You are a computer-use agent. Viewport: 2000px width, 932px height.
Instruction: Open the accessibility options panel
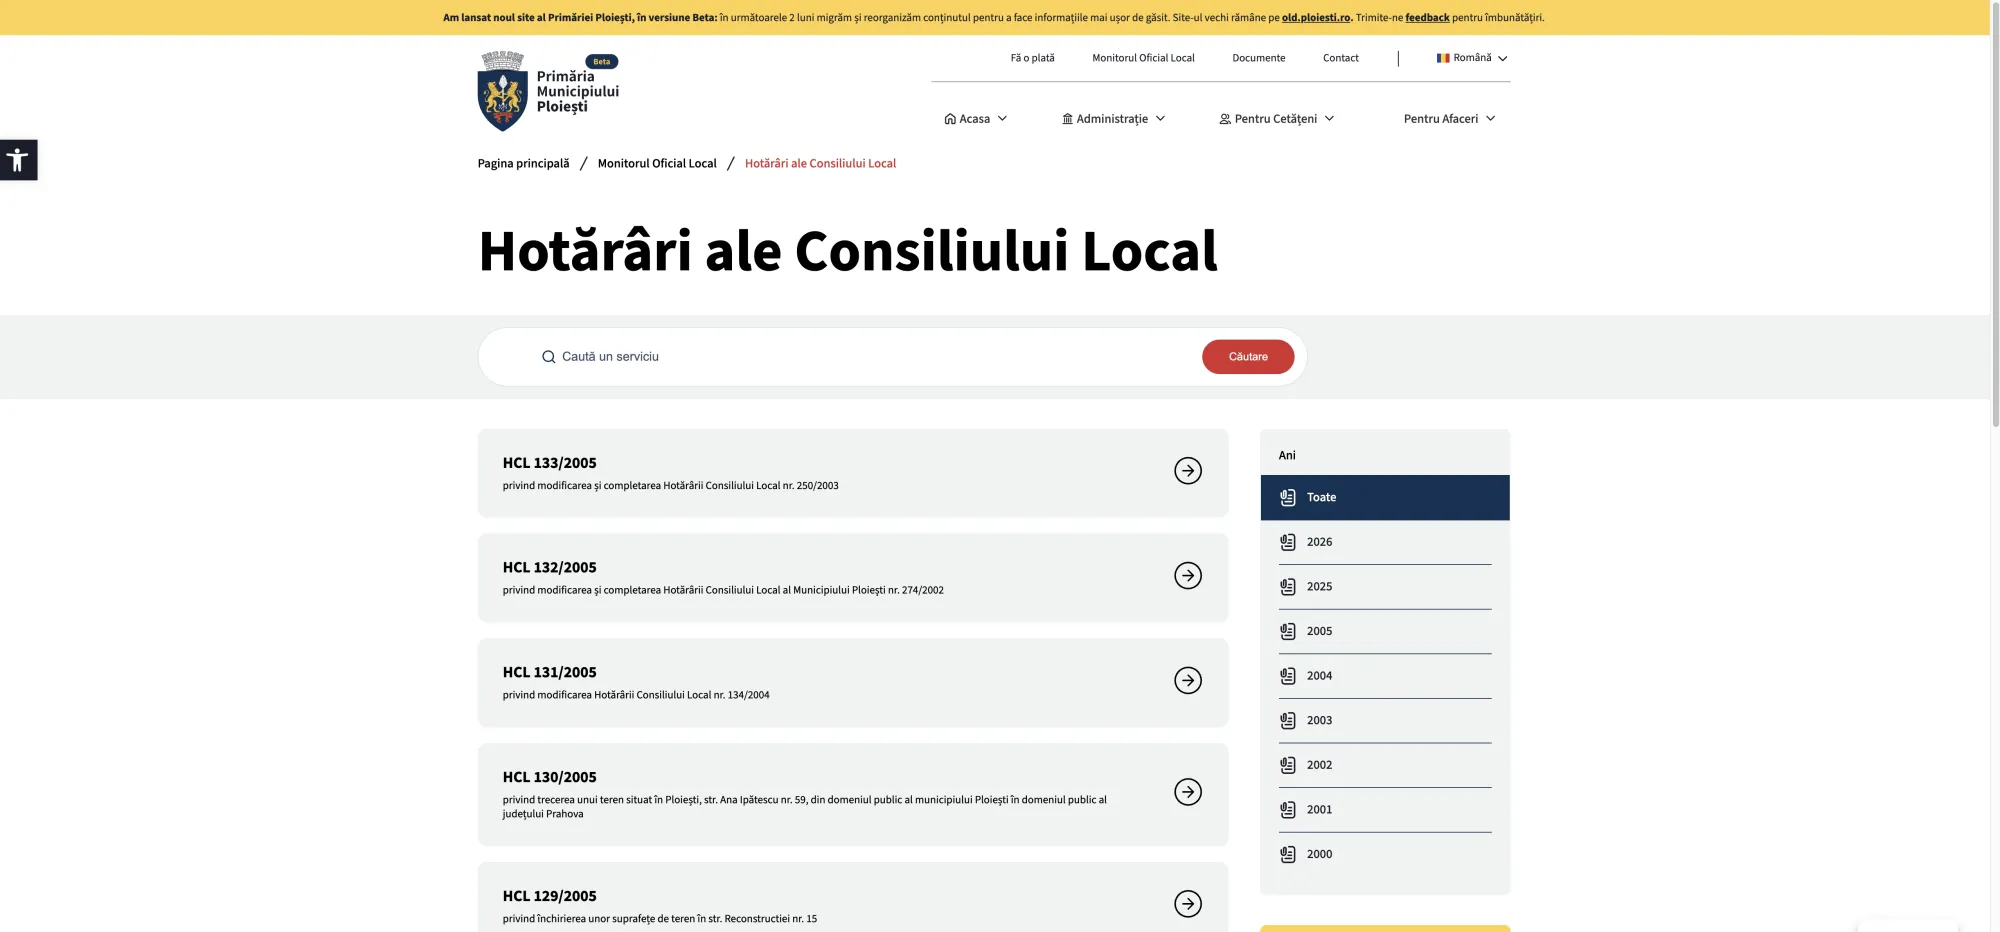pos(17,159)
